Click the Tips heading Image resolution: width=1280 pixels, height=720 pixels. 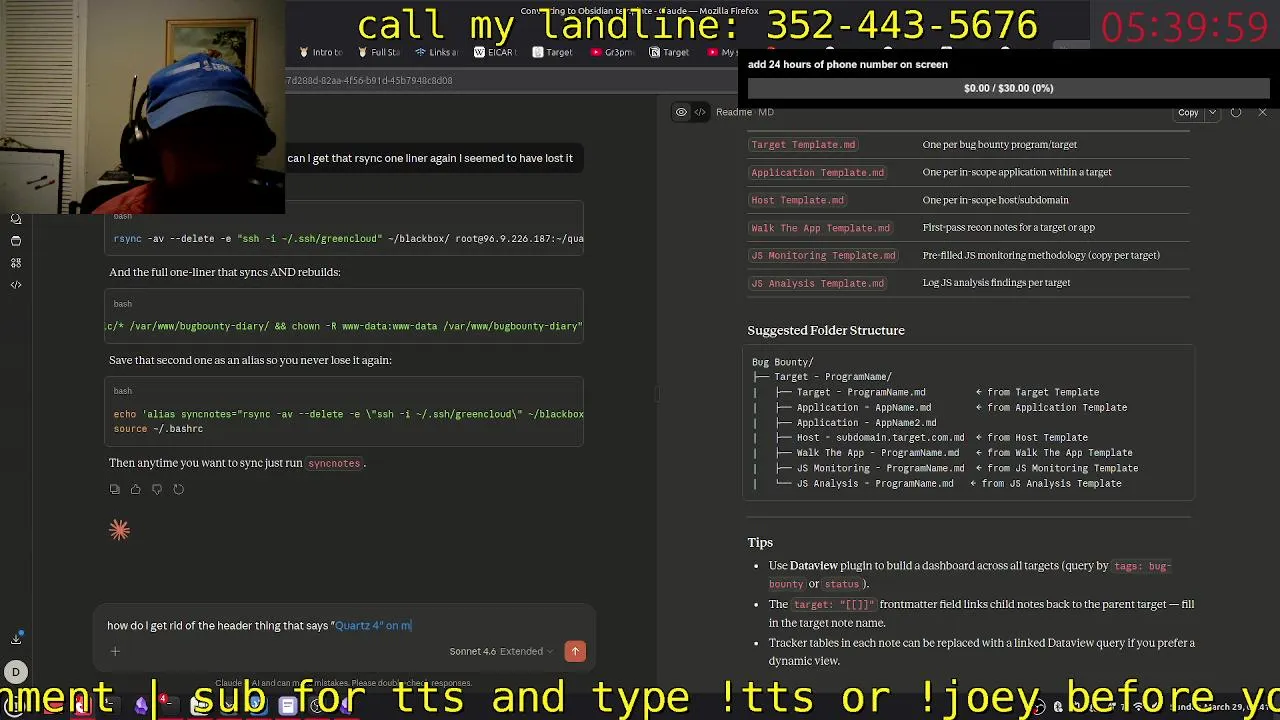760,542
